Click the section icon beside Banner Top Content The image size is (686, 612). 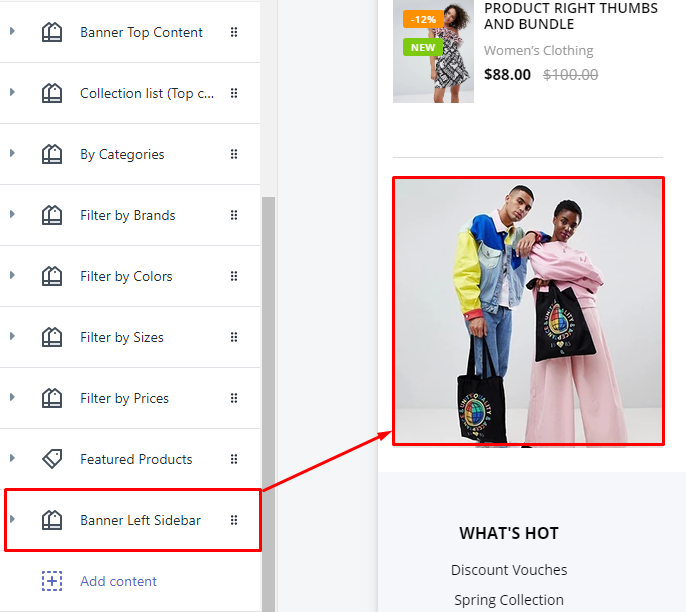pyautogui.click(x=52, y=32)
